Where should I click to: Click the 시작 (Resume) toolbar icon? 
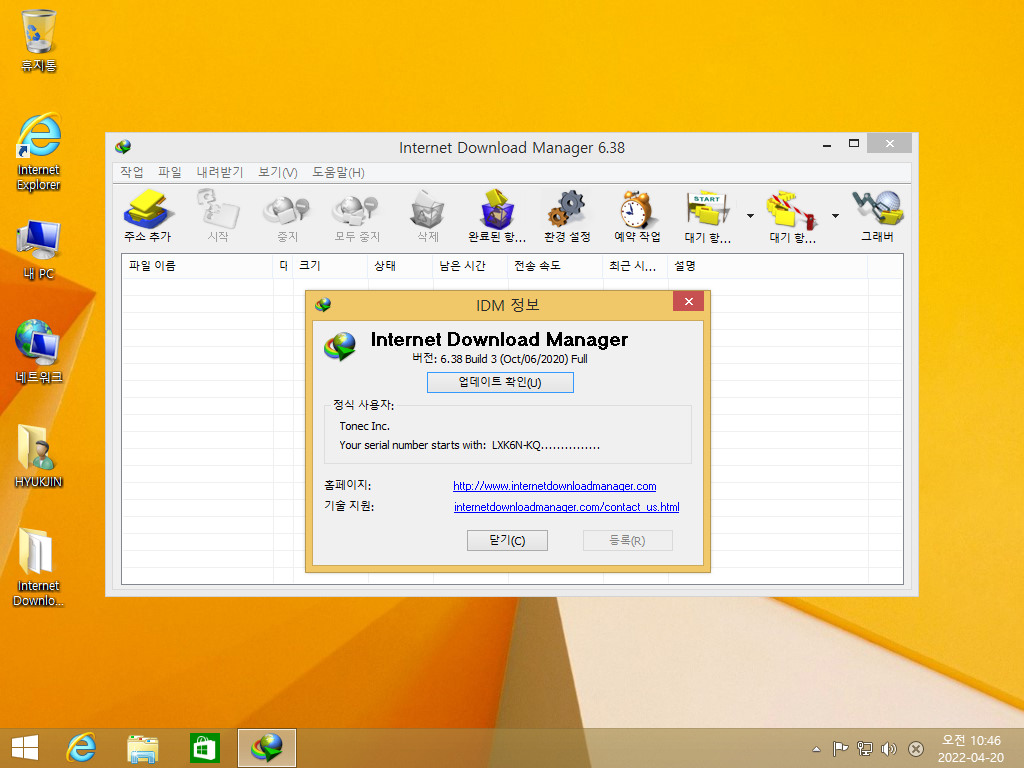point(218,216)
